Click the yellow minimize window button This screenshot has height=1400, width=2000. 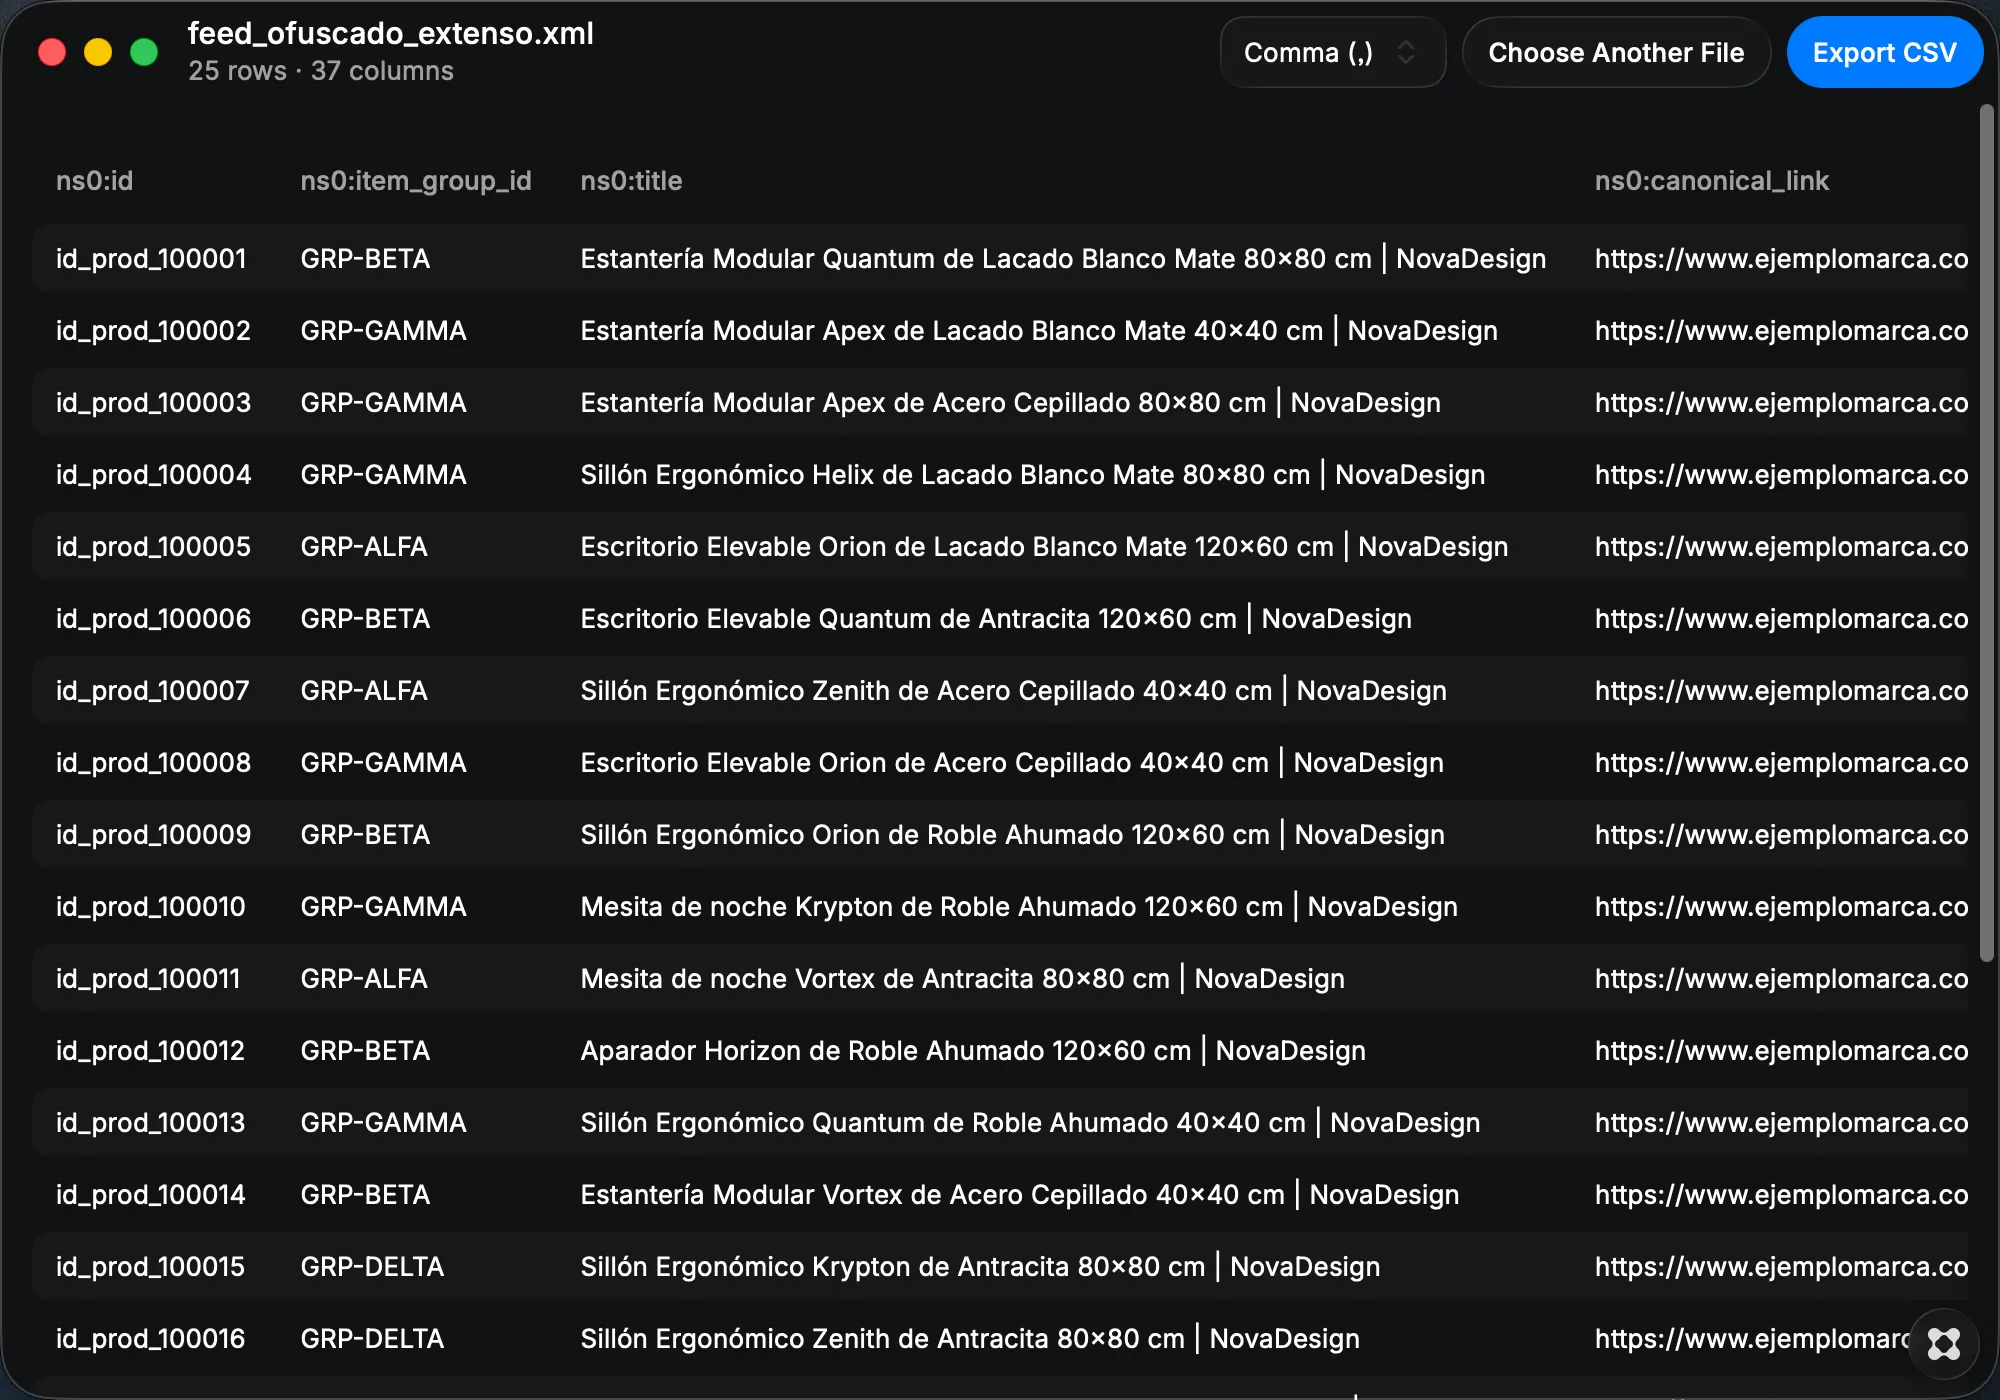tap(98, 52)
